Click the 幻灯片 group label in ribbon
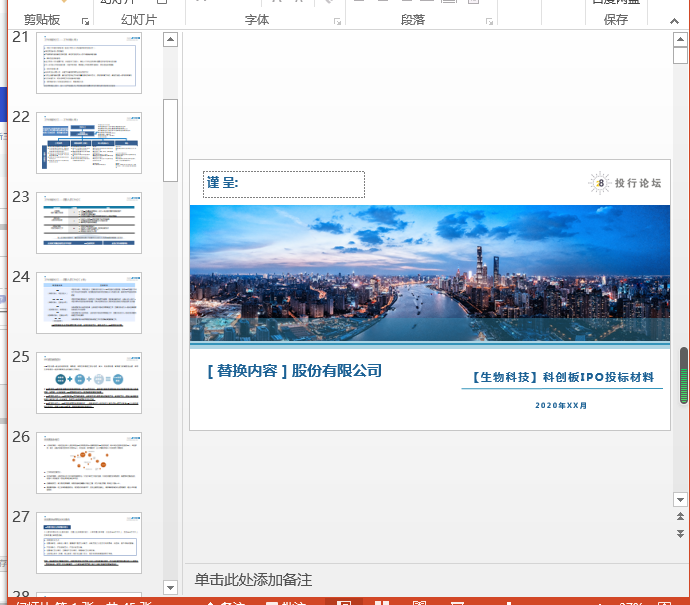The image size is (690, 605). (139, 20)
